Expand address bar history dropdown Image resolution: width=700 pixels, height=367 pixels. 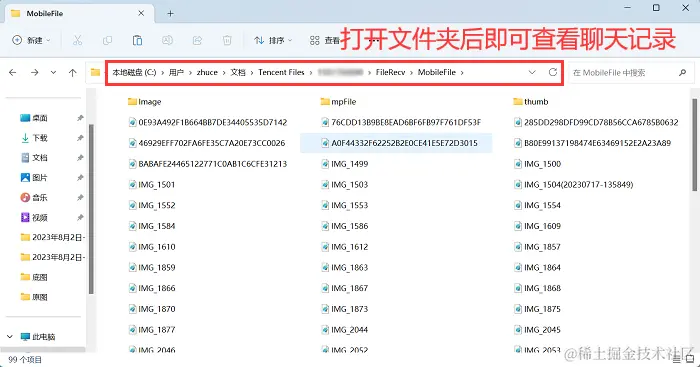pyautogui.click(x=532, y=72)
